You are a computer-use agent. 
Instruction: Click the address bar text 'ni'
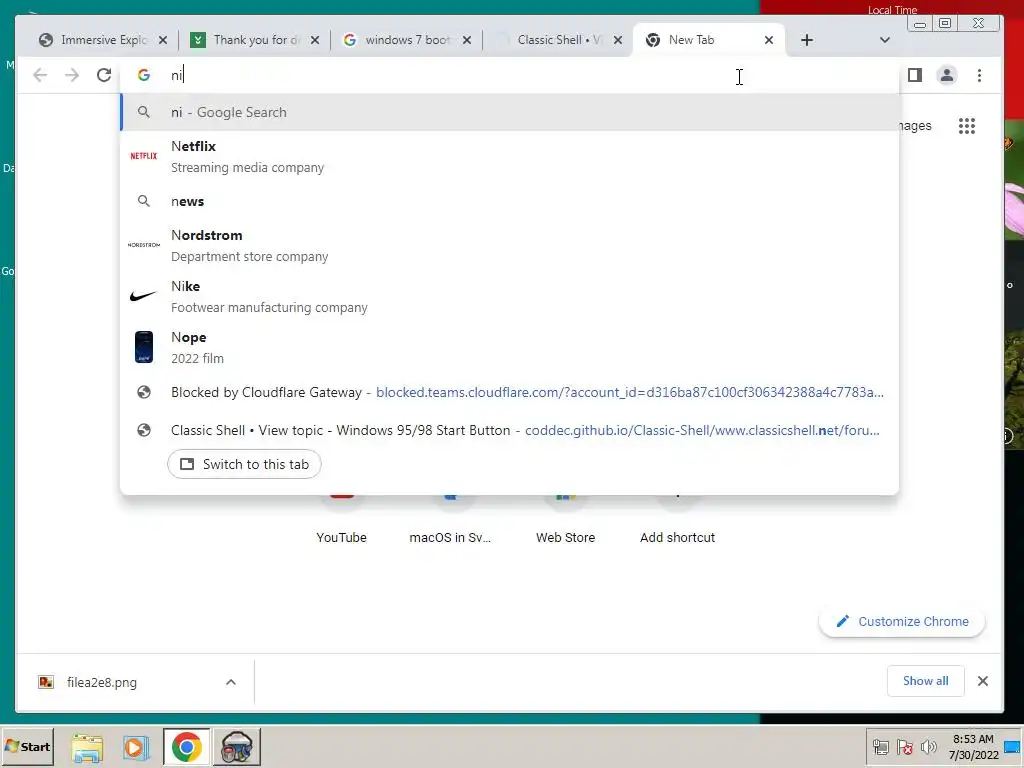point(176,75)
